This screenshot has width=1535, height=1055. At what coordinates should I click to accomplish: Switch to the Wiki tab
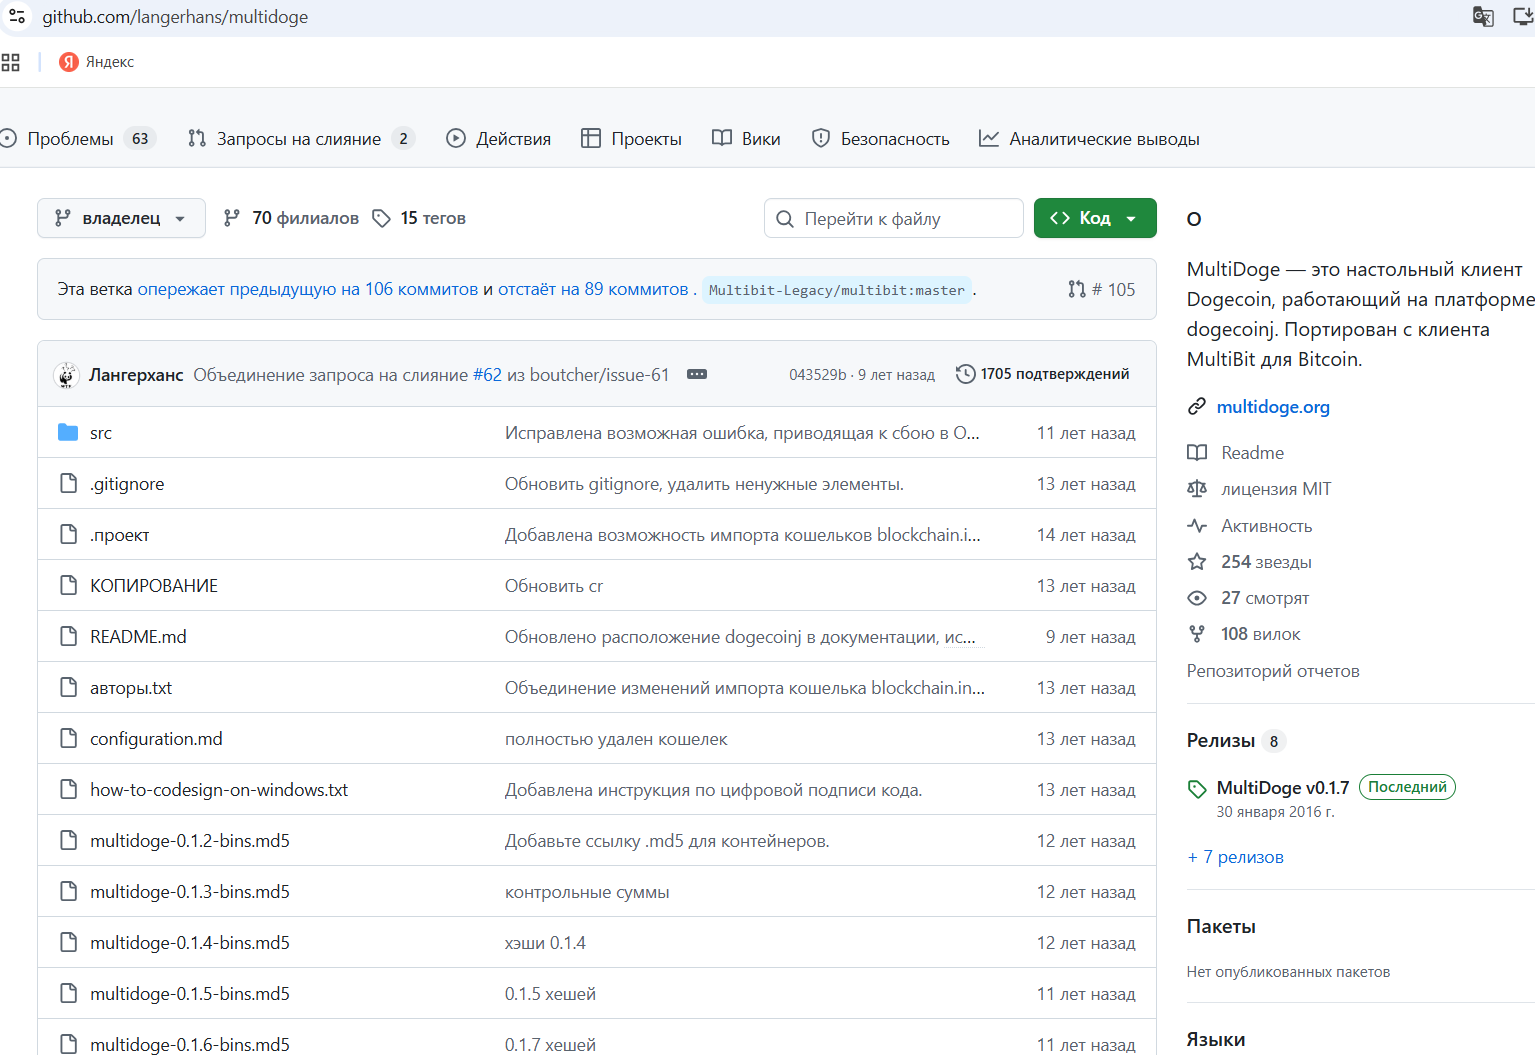(746, 139)
